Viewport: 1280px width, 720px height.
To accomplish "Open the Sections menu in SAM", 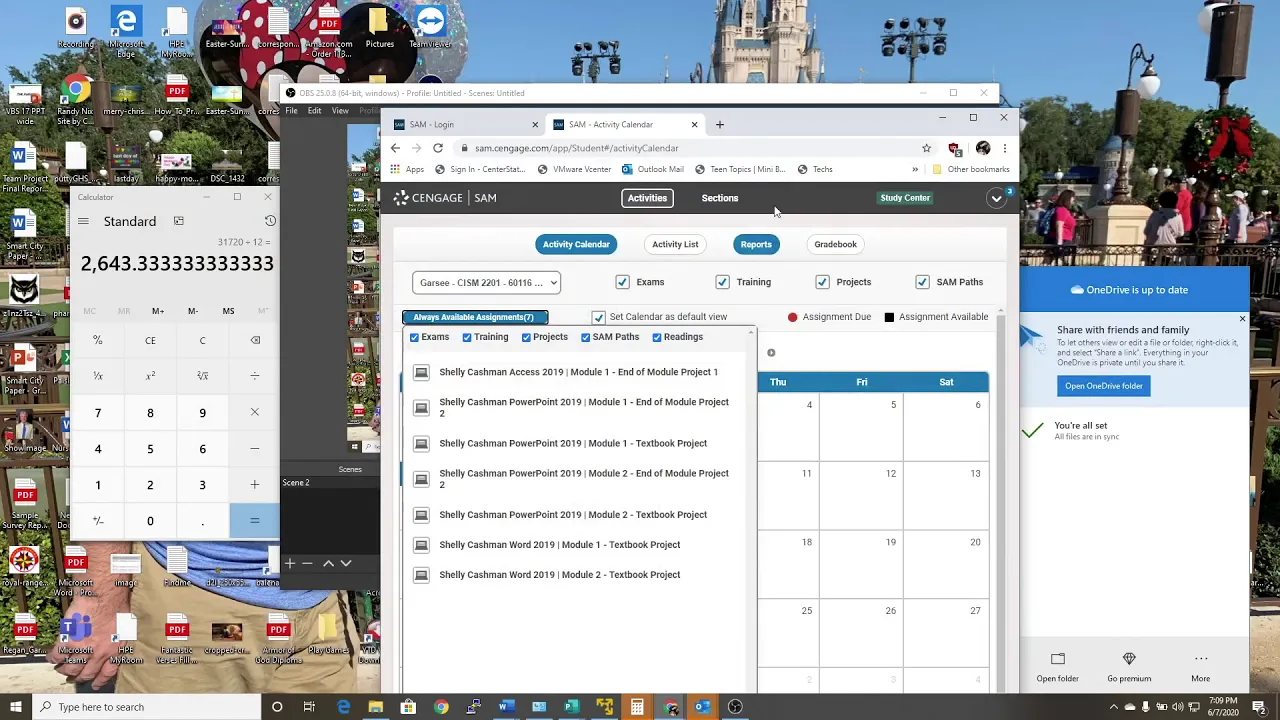I will click(720, 198).
